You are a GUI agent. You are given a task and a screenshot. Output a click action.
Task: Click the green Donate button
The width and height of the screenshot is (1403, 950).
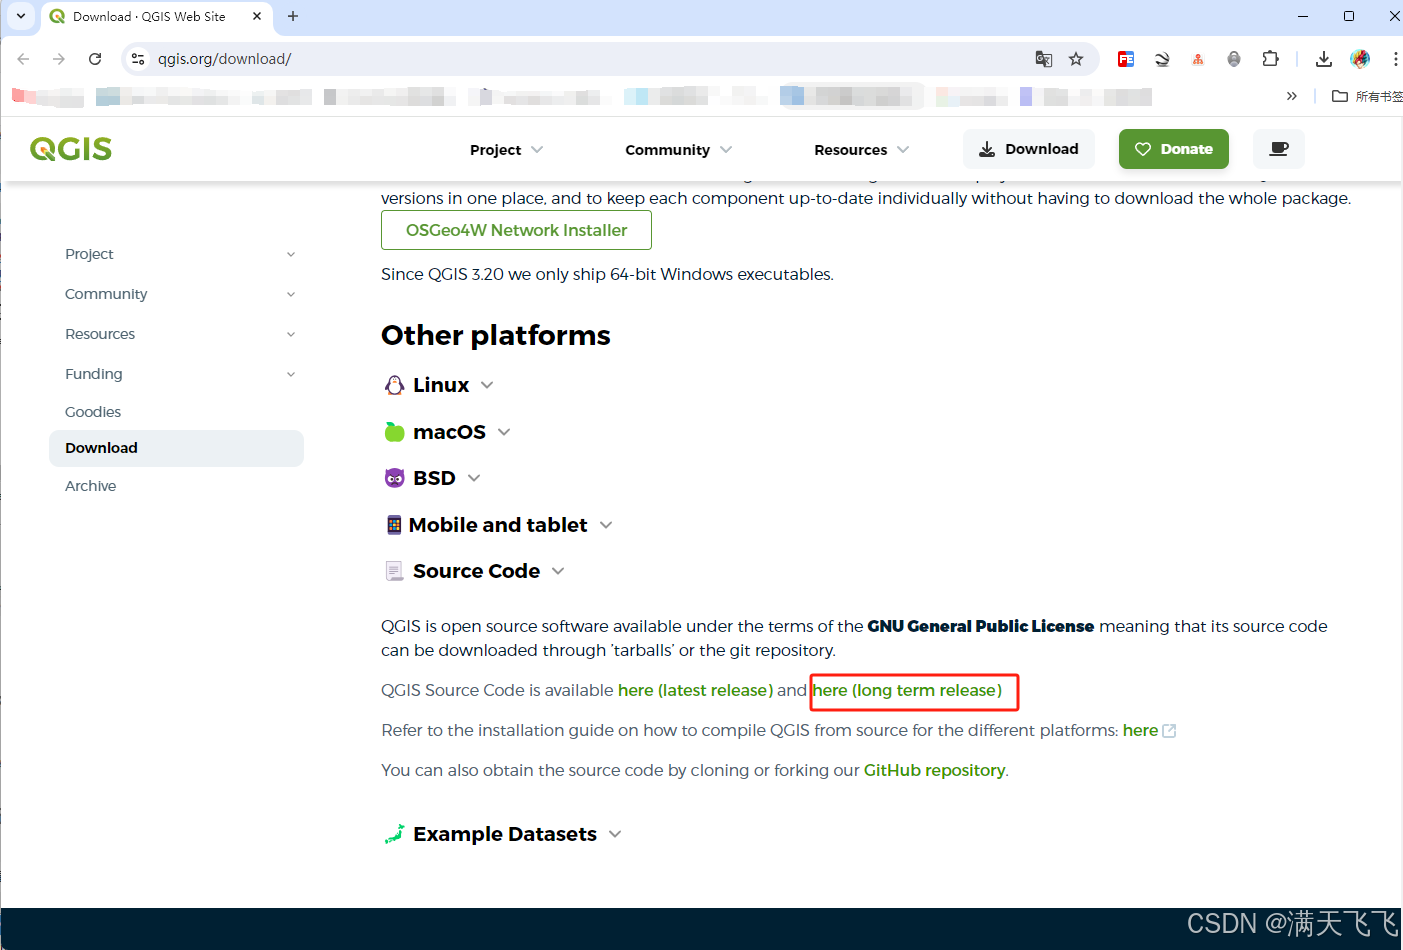tap(1174, 149)
